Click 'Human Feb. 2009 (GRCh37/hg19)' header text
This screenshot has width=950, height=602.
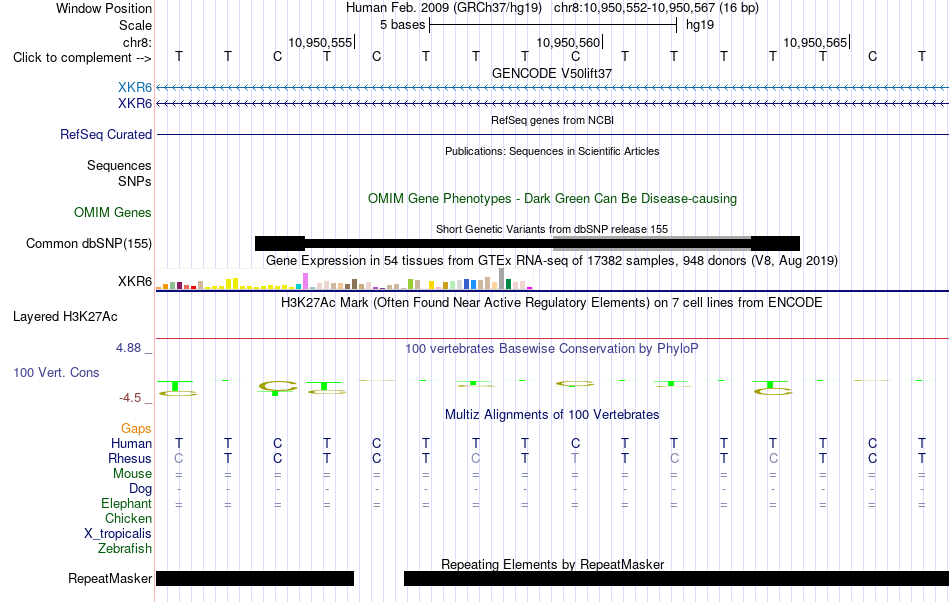point(446,8)
